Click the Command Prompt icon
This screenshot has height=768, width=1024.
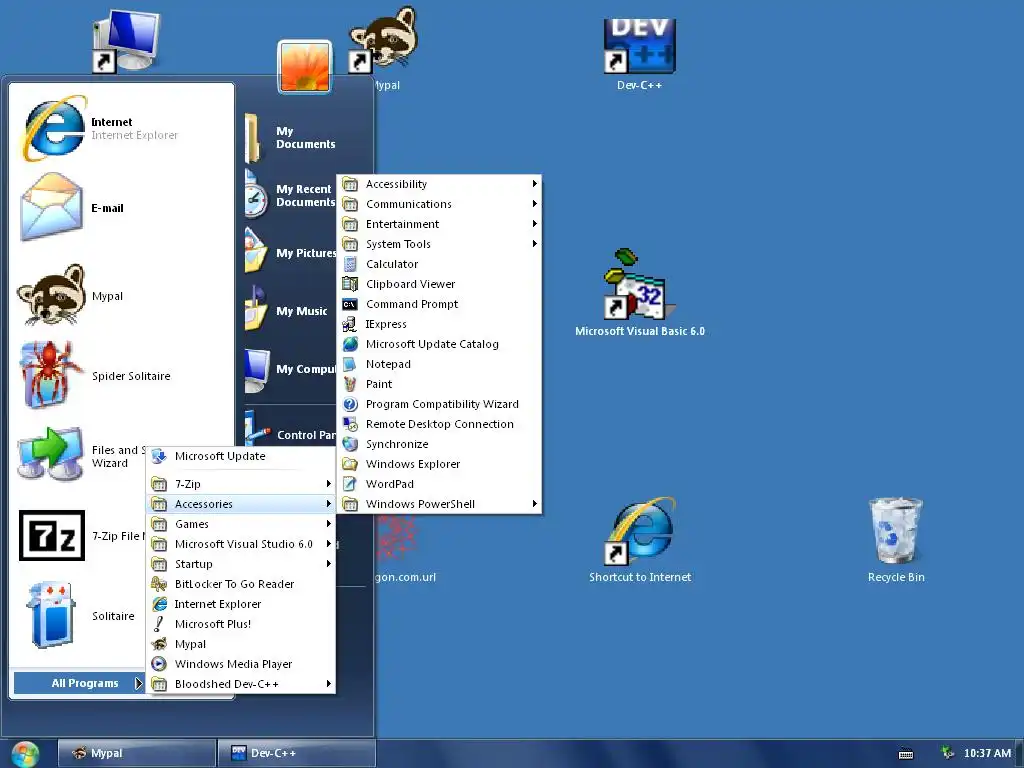click(x=350, y=304)
